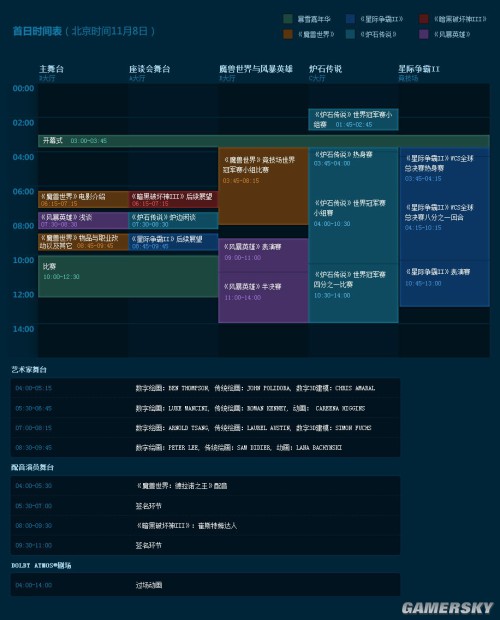Select the 座谈会舞台 column header
This screenshot has width=500, height=620.
click(x=149, y=69)
